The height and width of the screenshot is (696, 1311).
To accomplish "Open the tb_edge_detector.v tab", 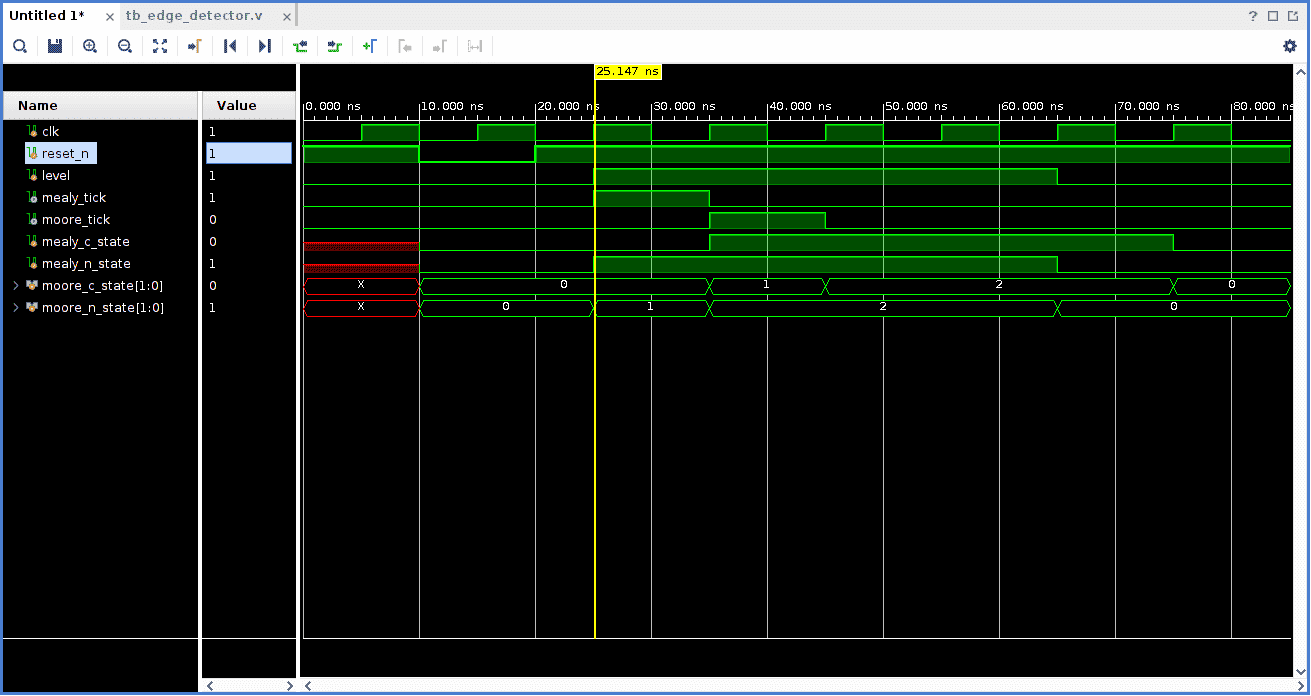I will tap(195, 16).
